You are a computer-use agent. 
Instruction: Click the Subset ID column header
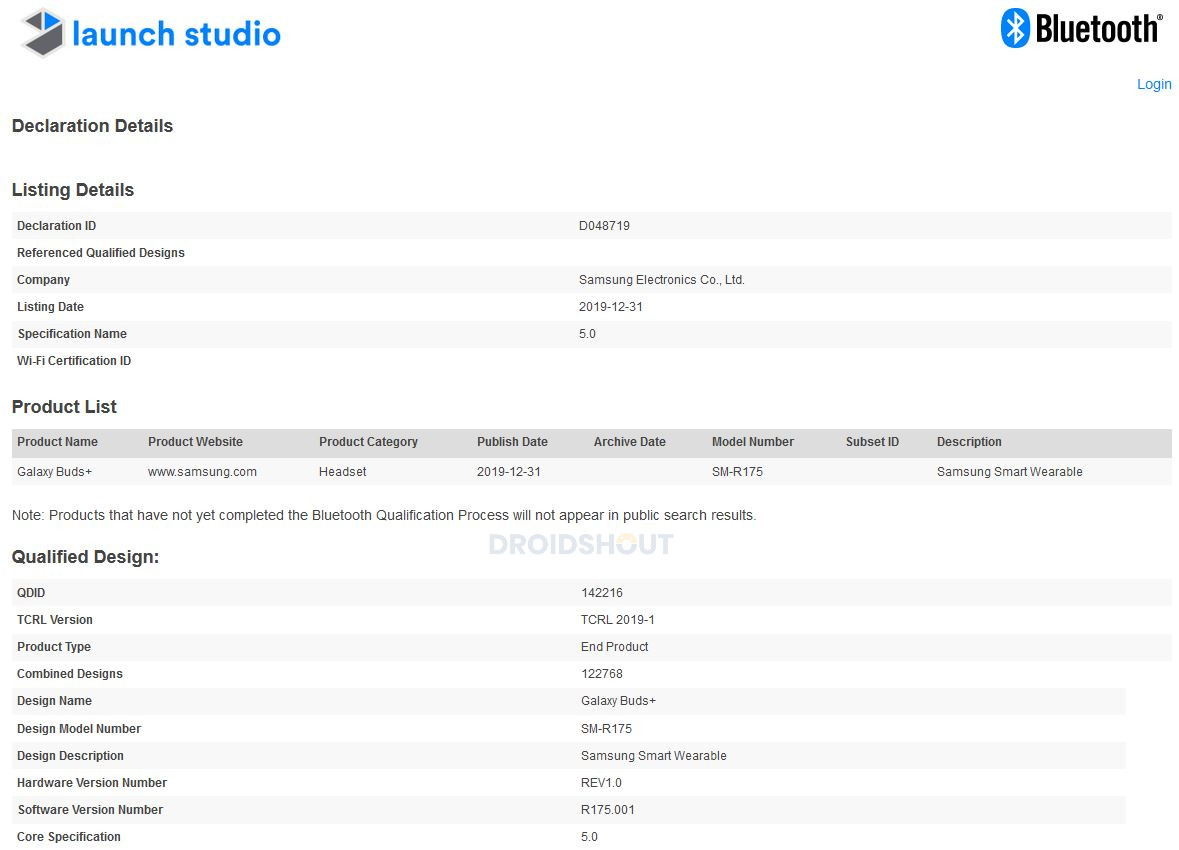click(x=872, y=442)
